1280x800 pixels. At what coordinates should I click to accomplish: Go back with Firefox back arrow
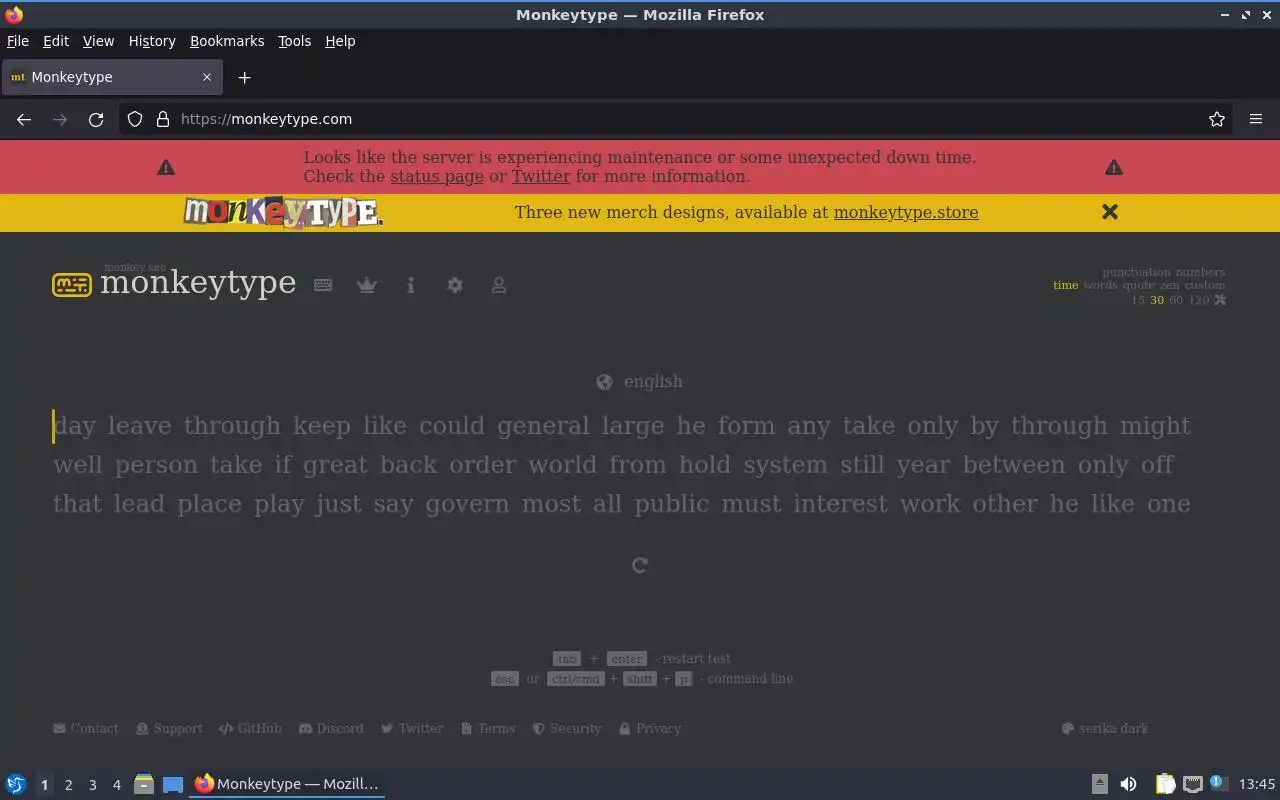pos(24,119)
